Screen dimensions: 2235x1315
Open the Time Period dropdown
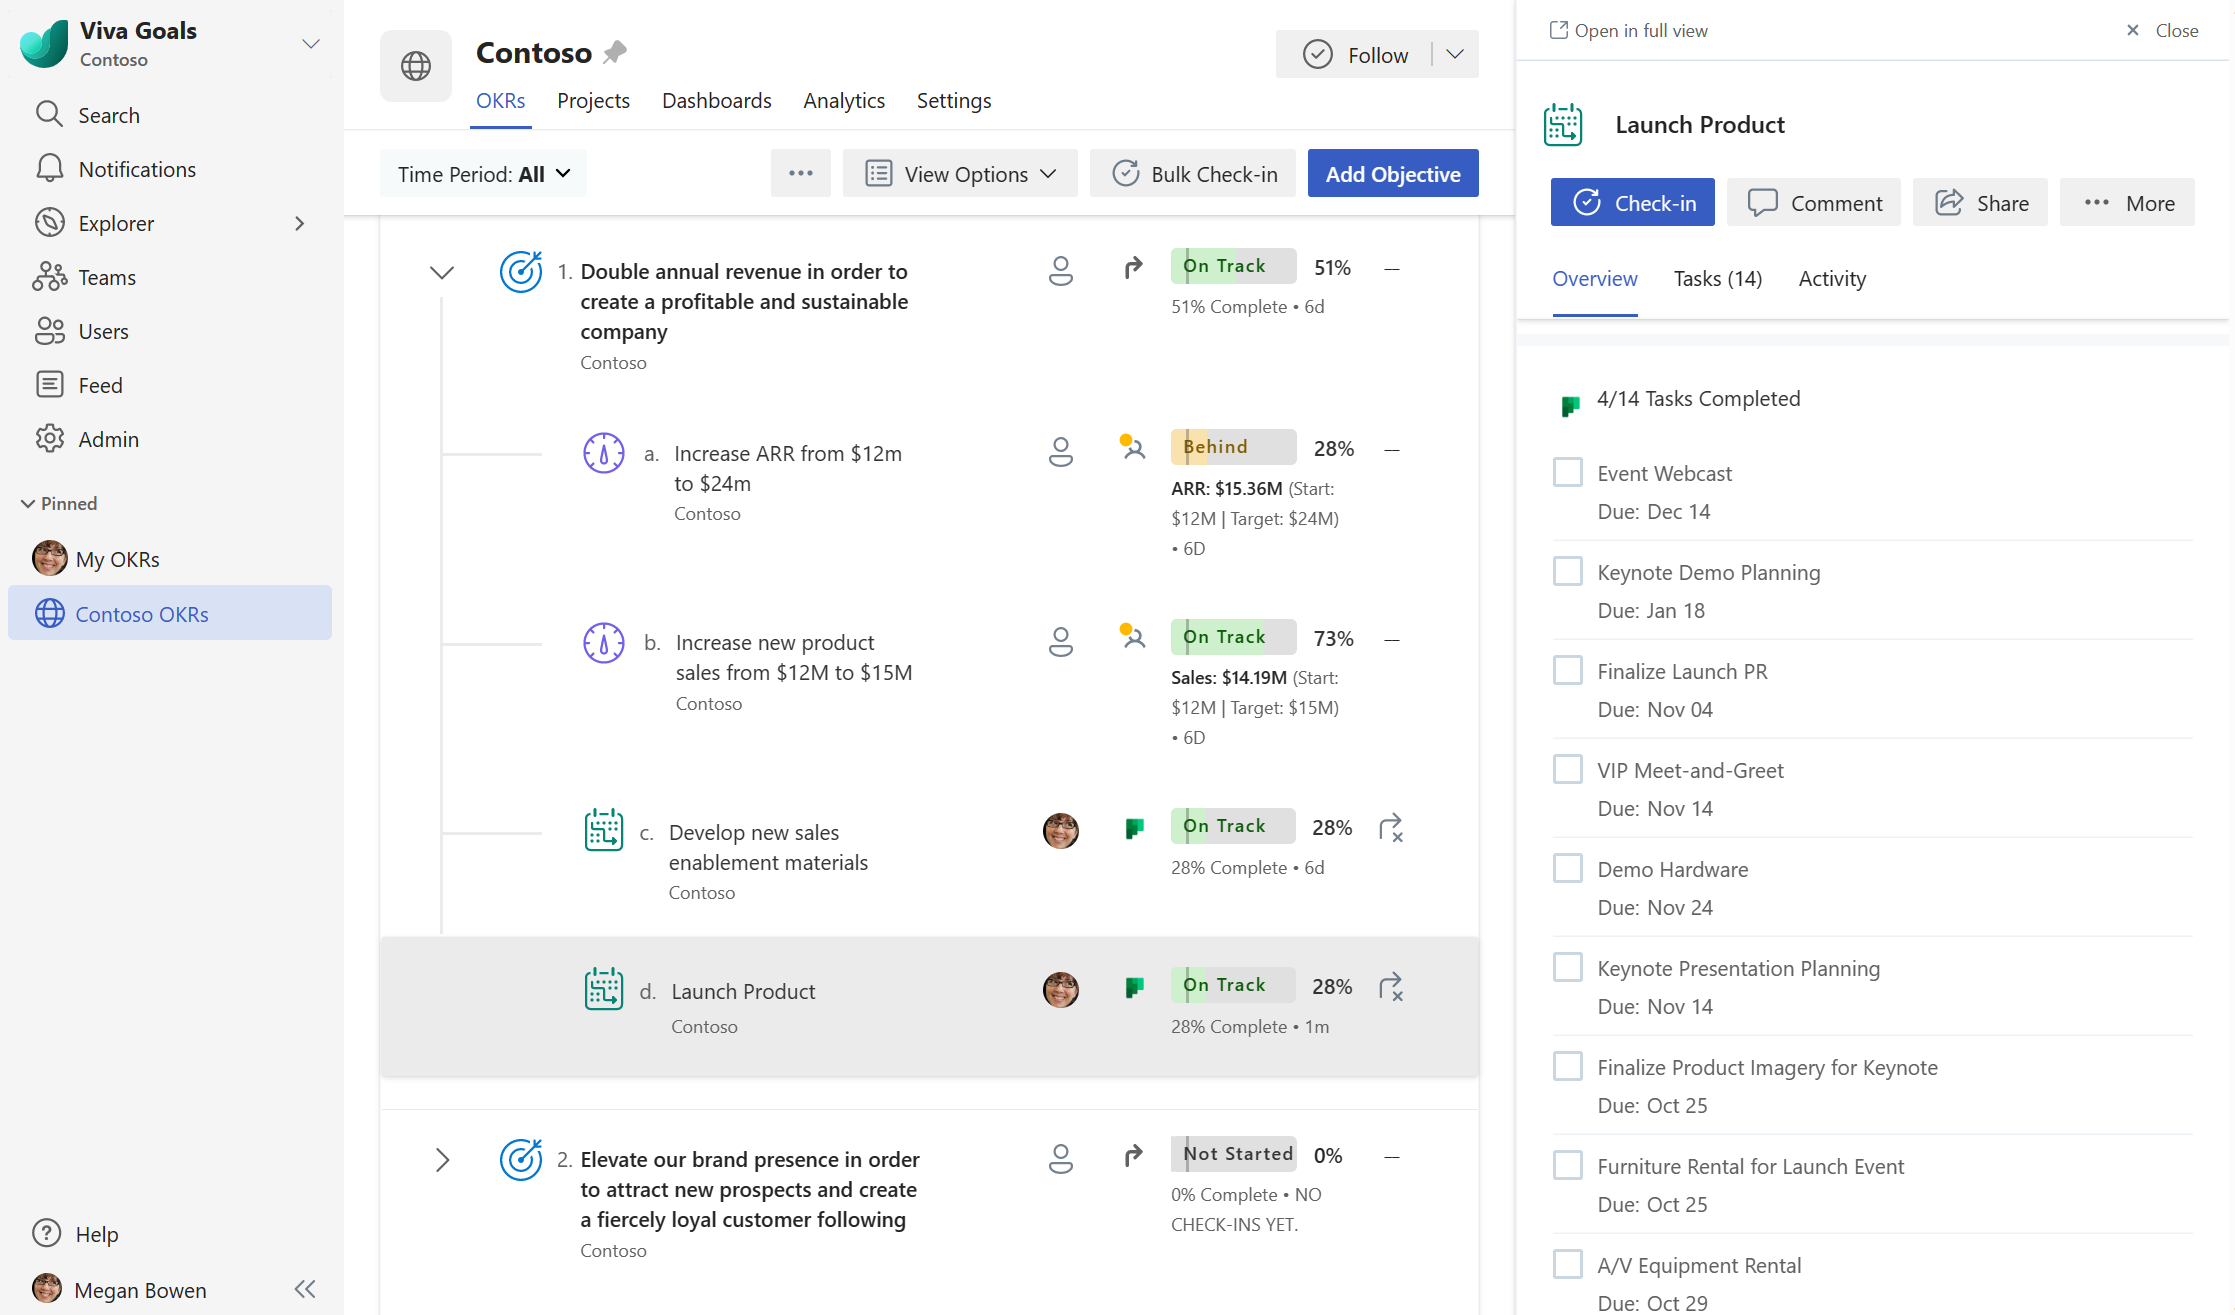coord(483,173)
